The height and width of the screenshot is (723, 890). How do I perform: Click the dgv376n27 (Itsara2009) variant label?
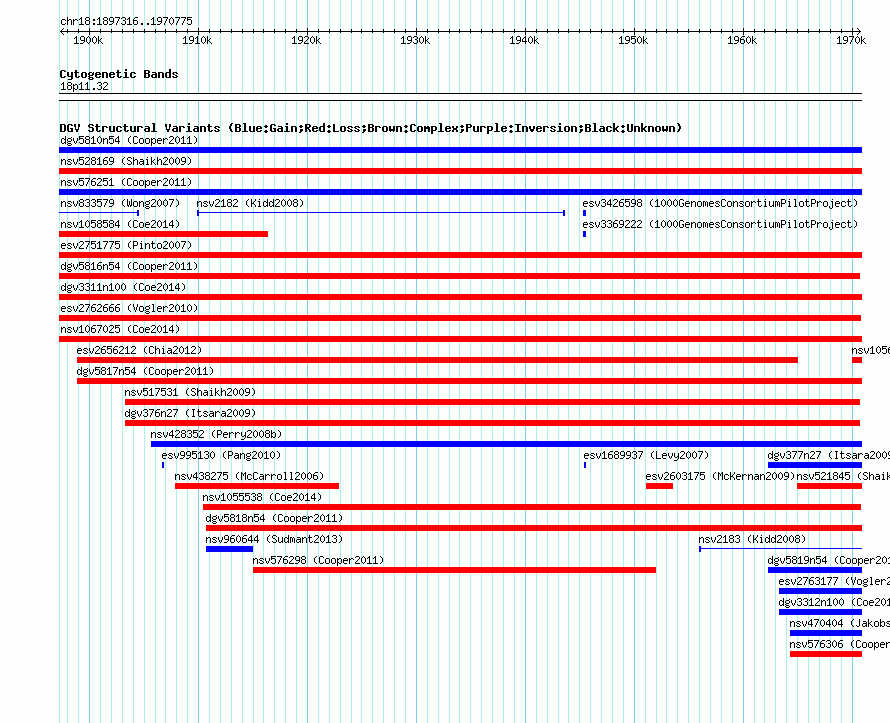click(190, 413)
